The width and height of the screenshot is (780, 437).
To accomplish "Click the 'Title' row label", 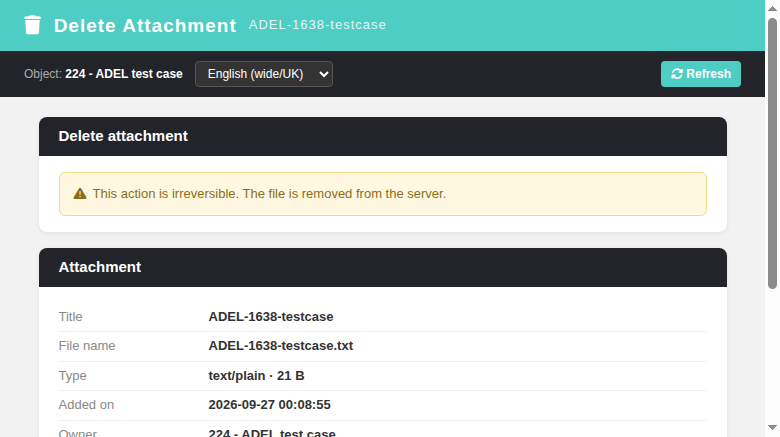I will click(71, 317).
